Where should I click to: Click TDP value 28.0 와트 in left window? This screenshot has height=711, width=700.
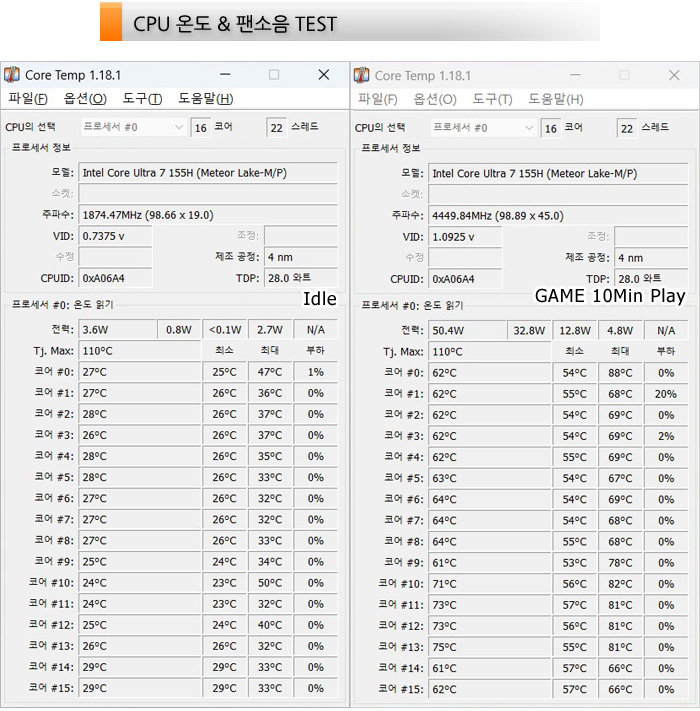(301, 278)
